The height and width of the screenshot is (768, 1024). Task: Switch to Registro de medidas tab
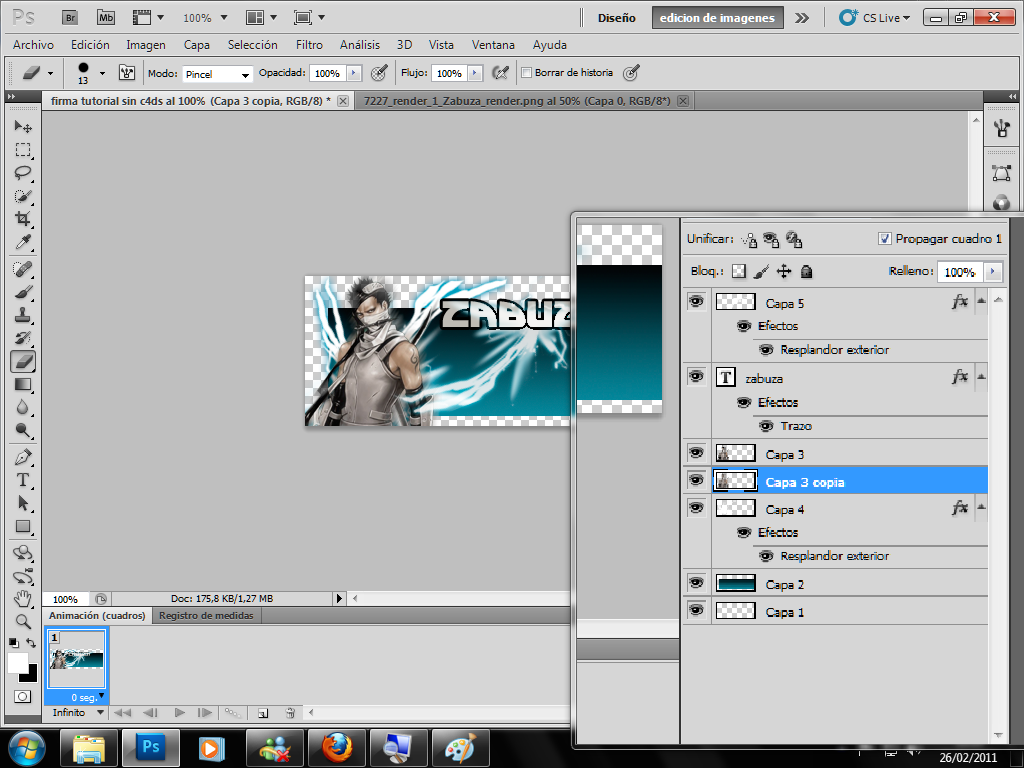pyautogui.click(x=206, y=615)
